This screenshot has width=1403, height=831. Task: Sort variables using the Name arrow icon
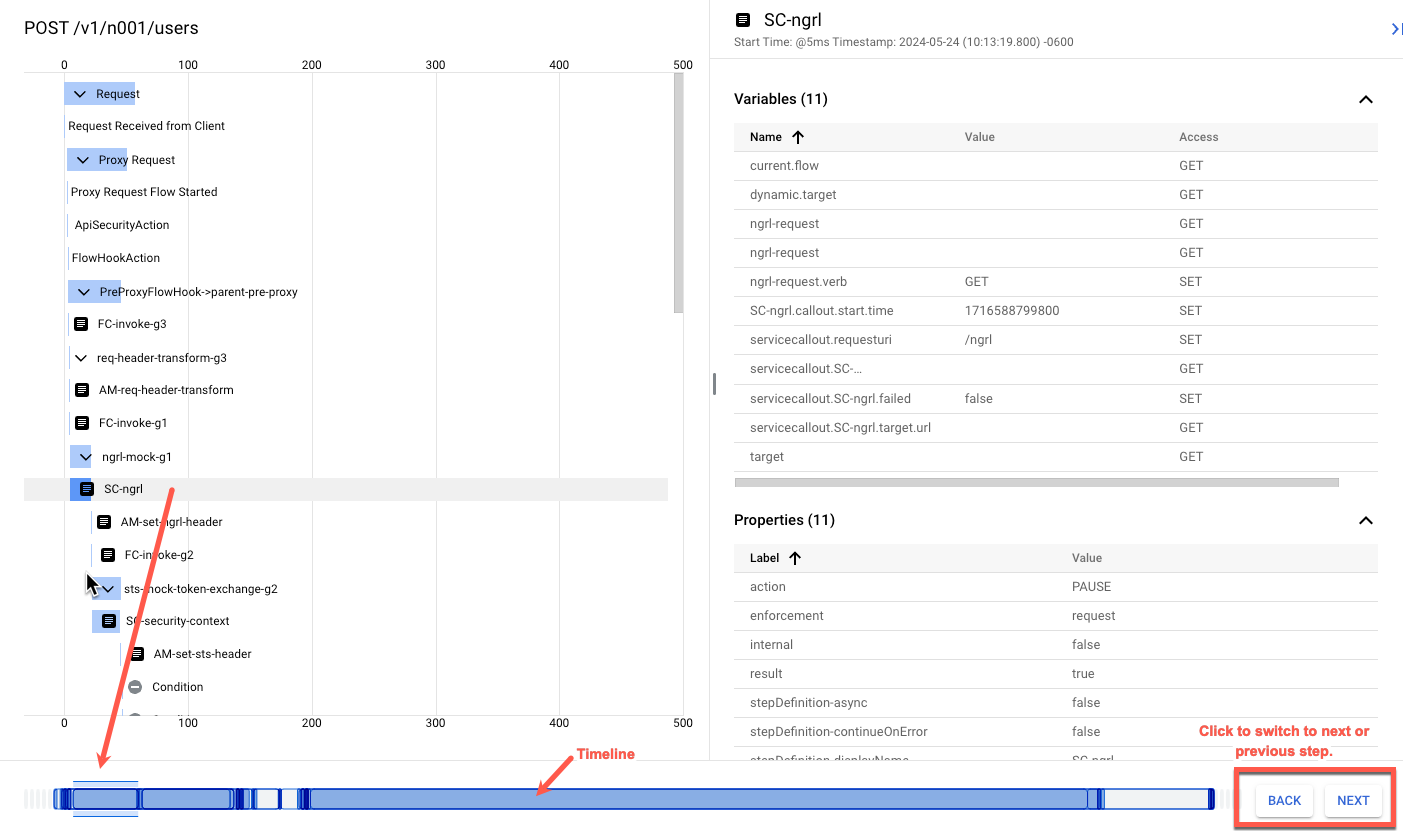[798, 137]
